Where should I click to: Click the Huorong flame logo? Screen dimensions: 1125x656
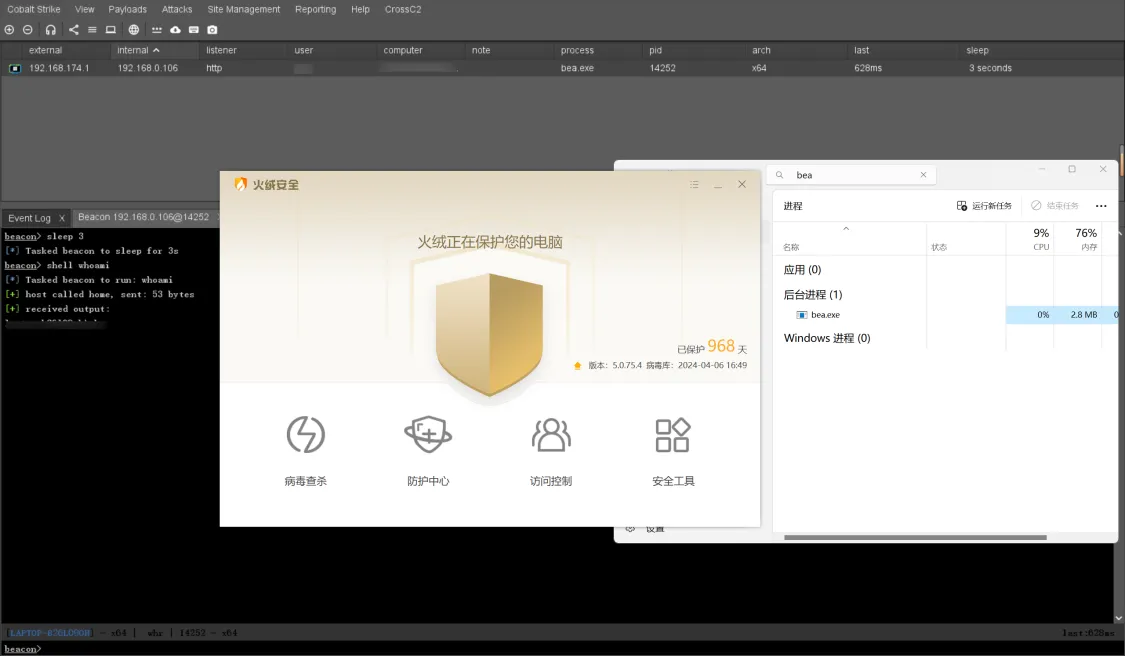[x=241, y=184]
